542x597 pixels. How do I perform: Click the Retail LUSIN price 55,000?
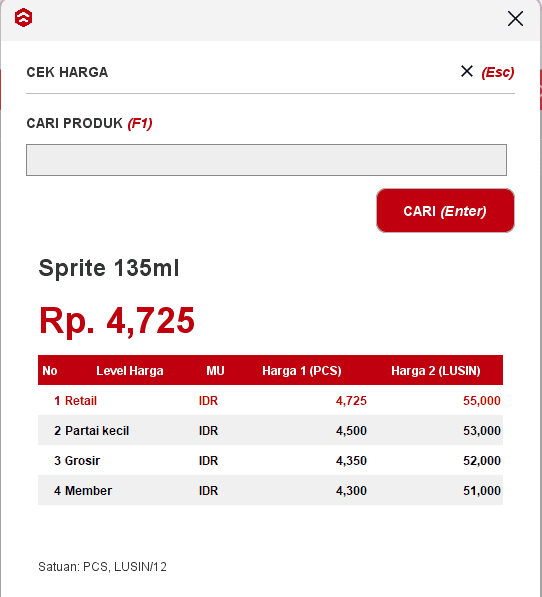point(481,401)
